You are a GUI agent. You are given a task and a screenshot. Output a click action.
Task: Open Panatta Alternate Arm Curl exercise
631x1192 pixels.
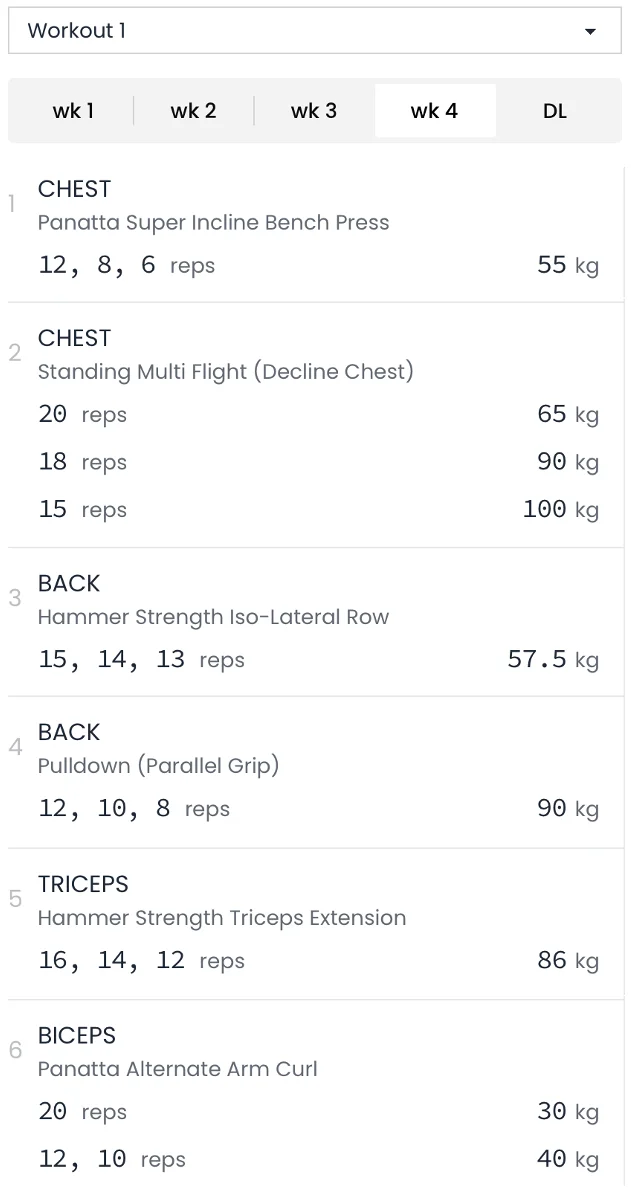(177, 1069)
